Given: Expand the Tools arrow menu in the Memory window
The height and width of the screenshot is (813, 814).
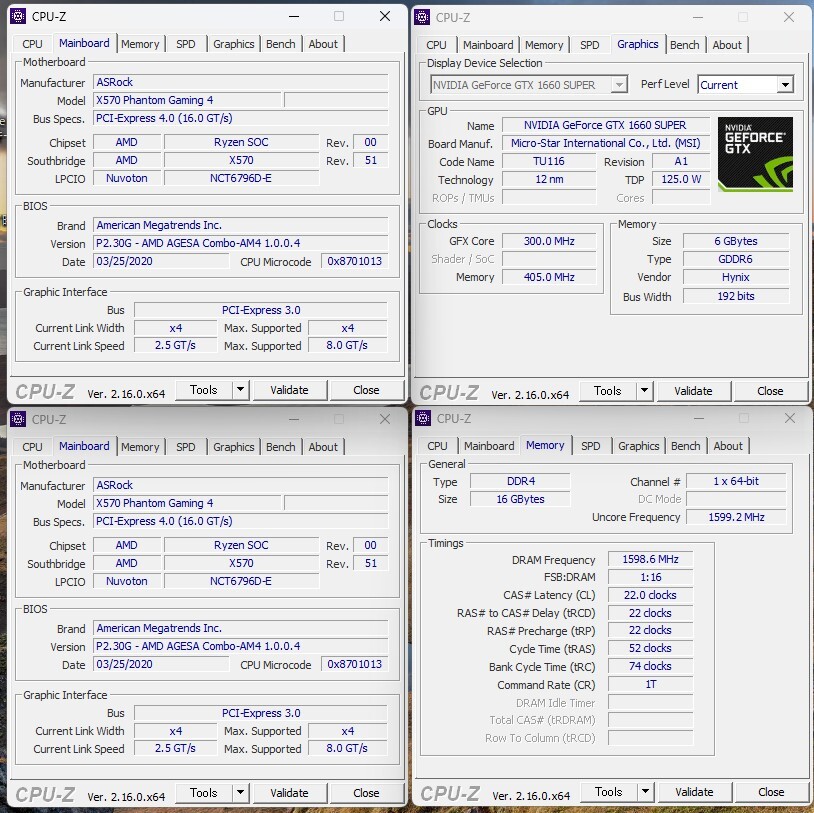Looking at the screenshot, I should pyautogui.click(x=645, y=792).
